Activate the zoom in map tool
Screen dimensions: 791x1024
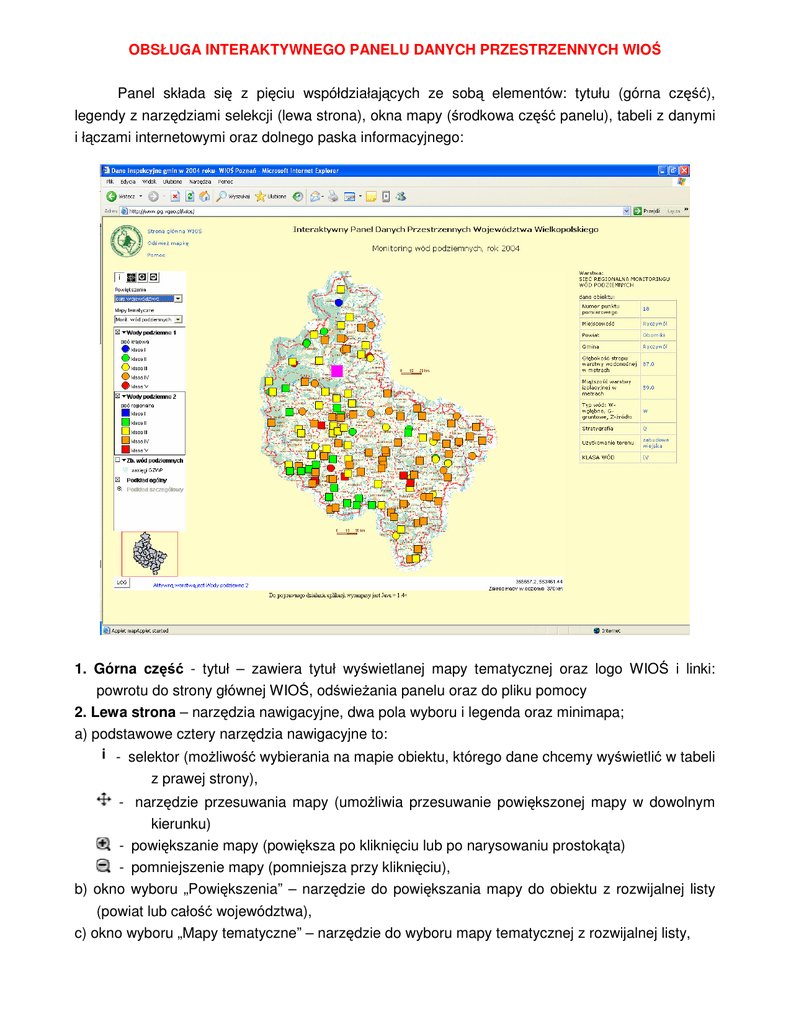(x=142, y=276)
